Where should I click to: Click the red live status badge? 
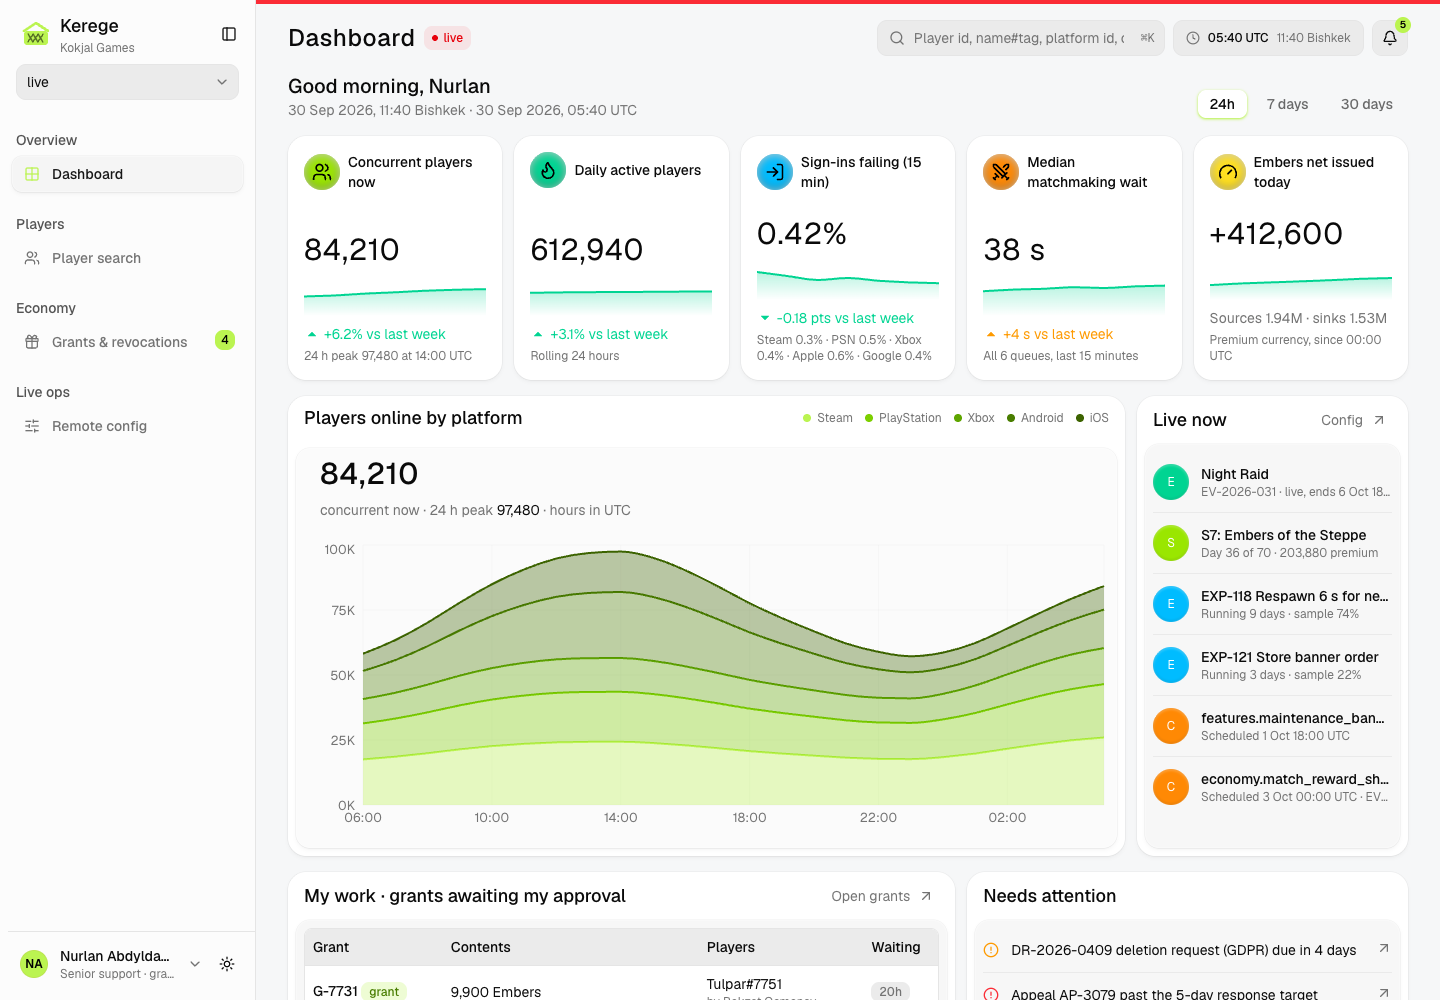[x=448, y=38]
